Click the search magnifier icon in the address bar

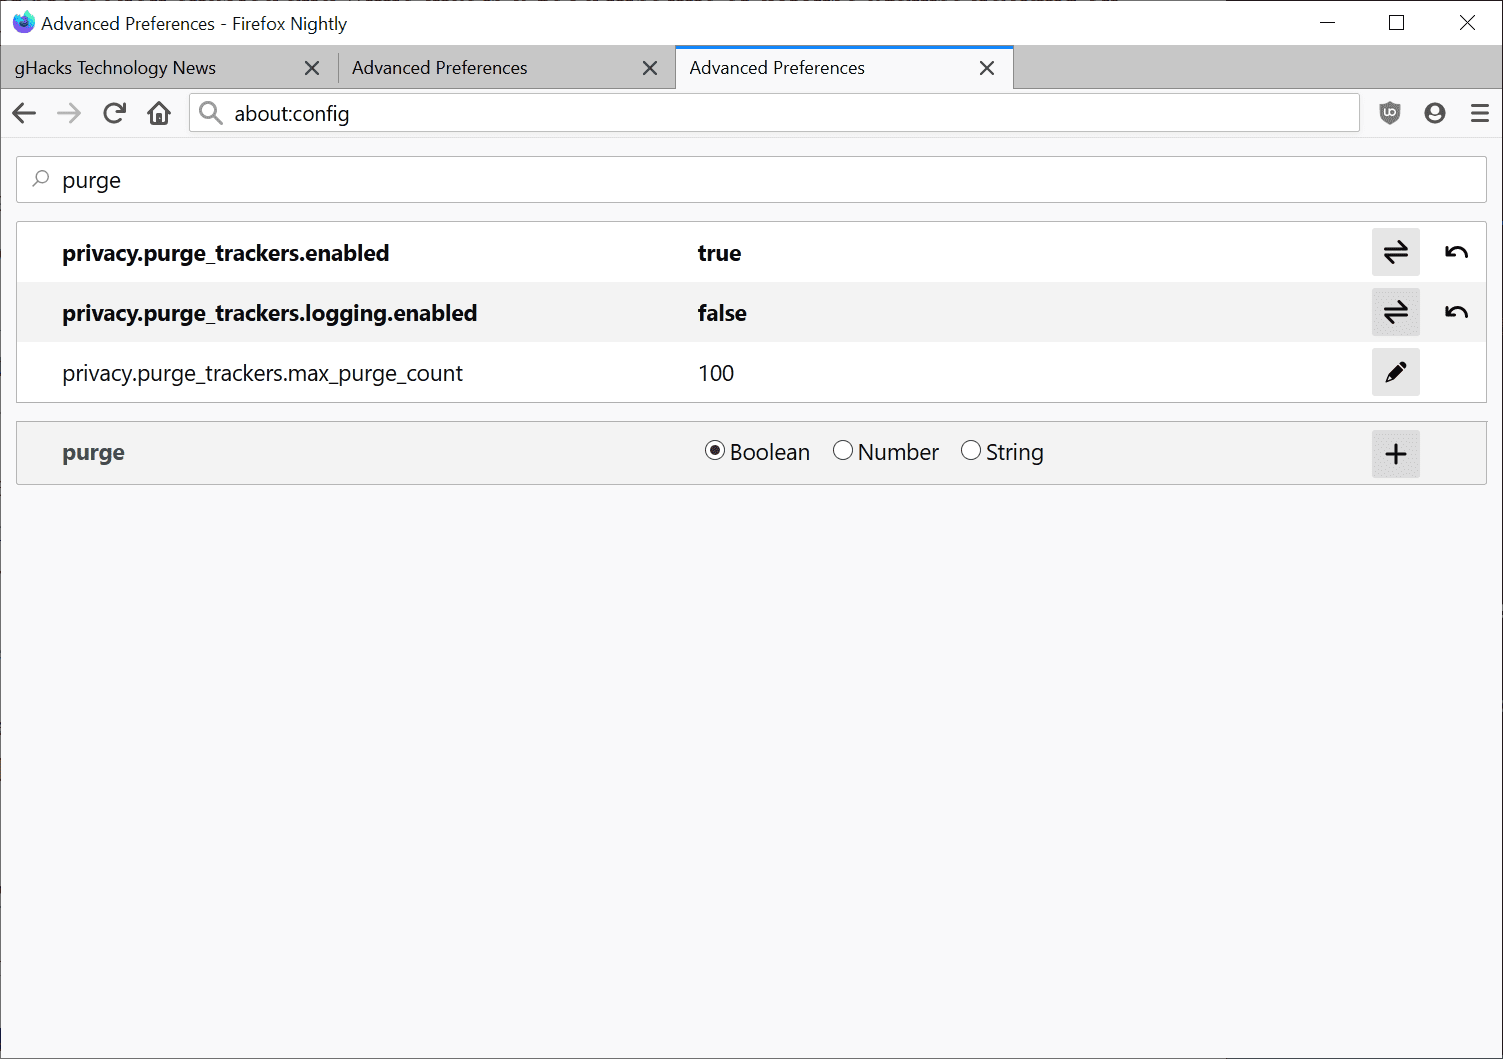[210, 113]
